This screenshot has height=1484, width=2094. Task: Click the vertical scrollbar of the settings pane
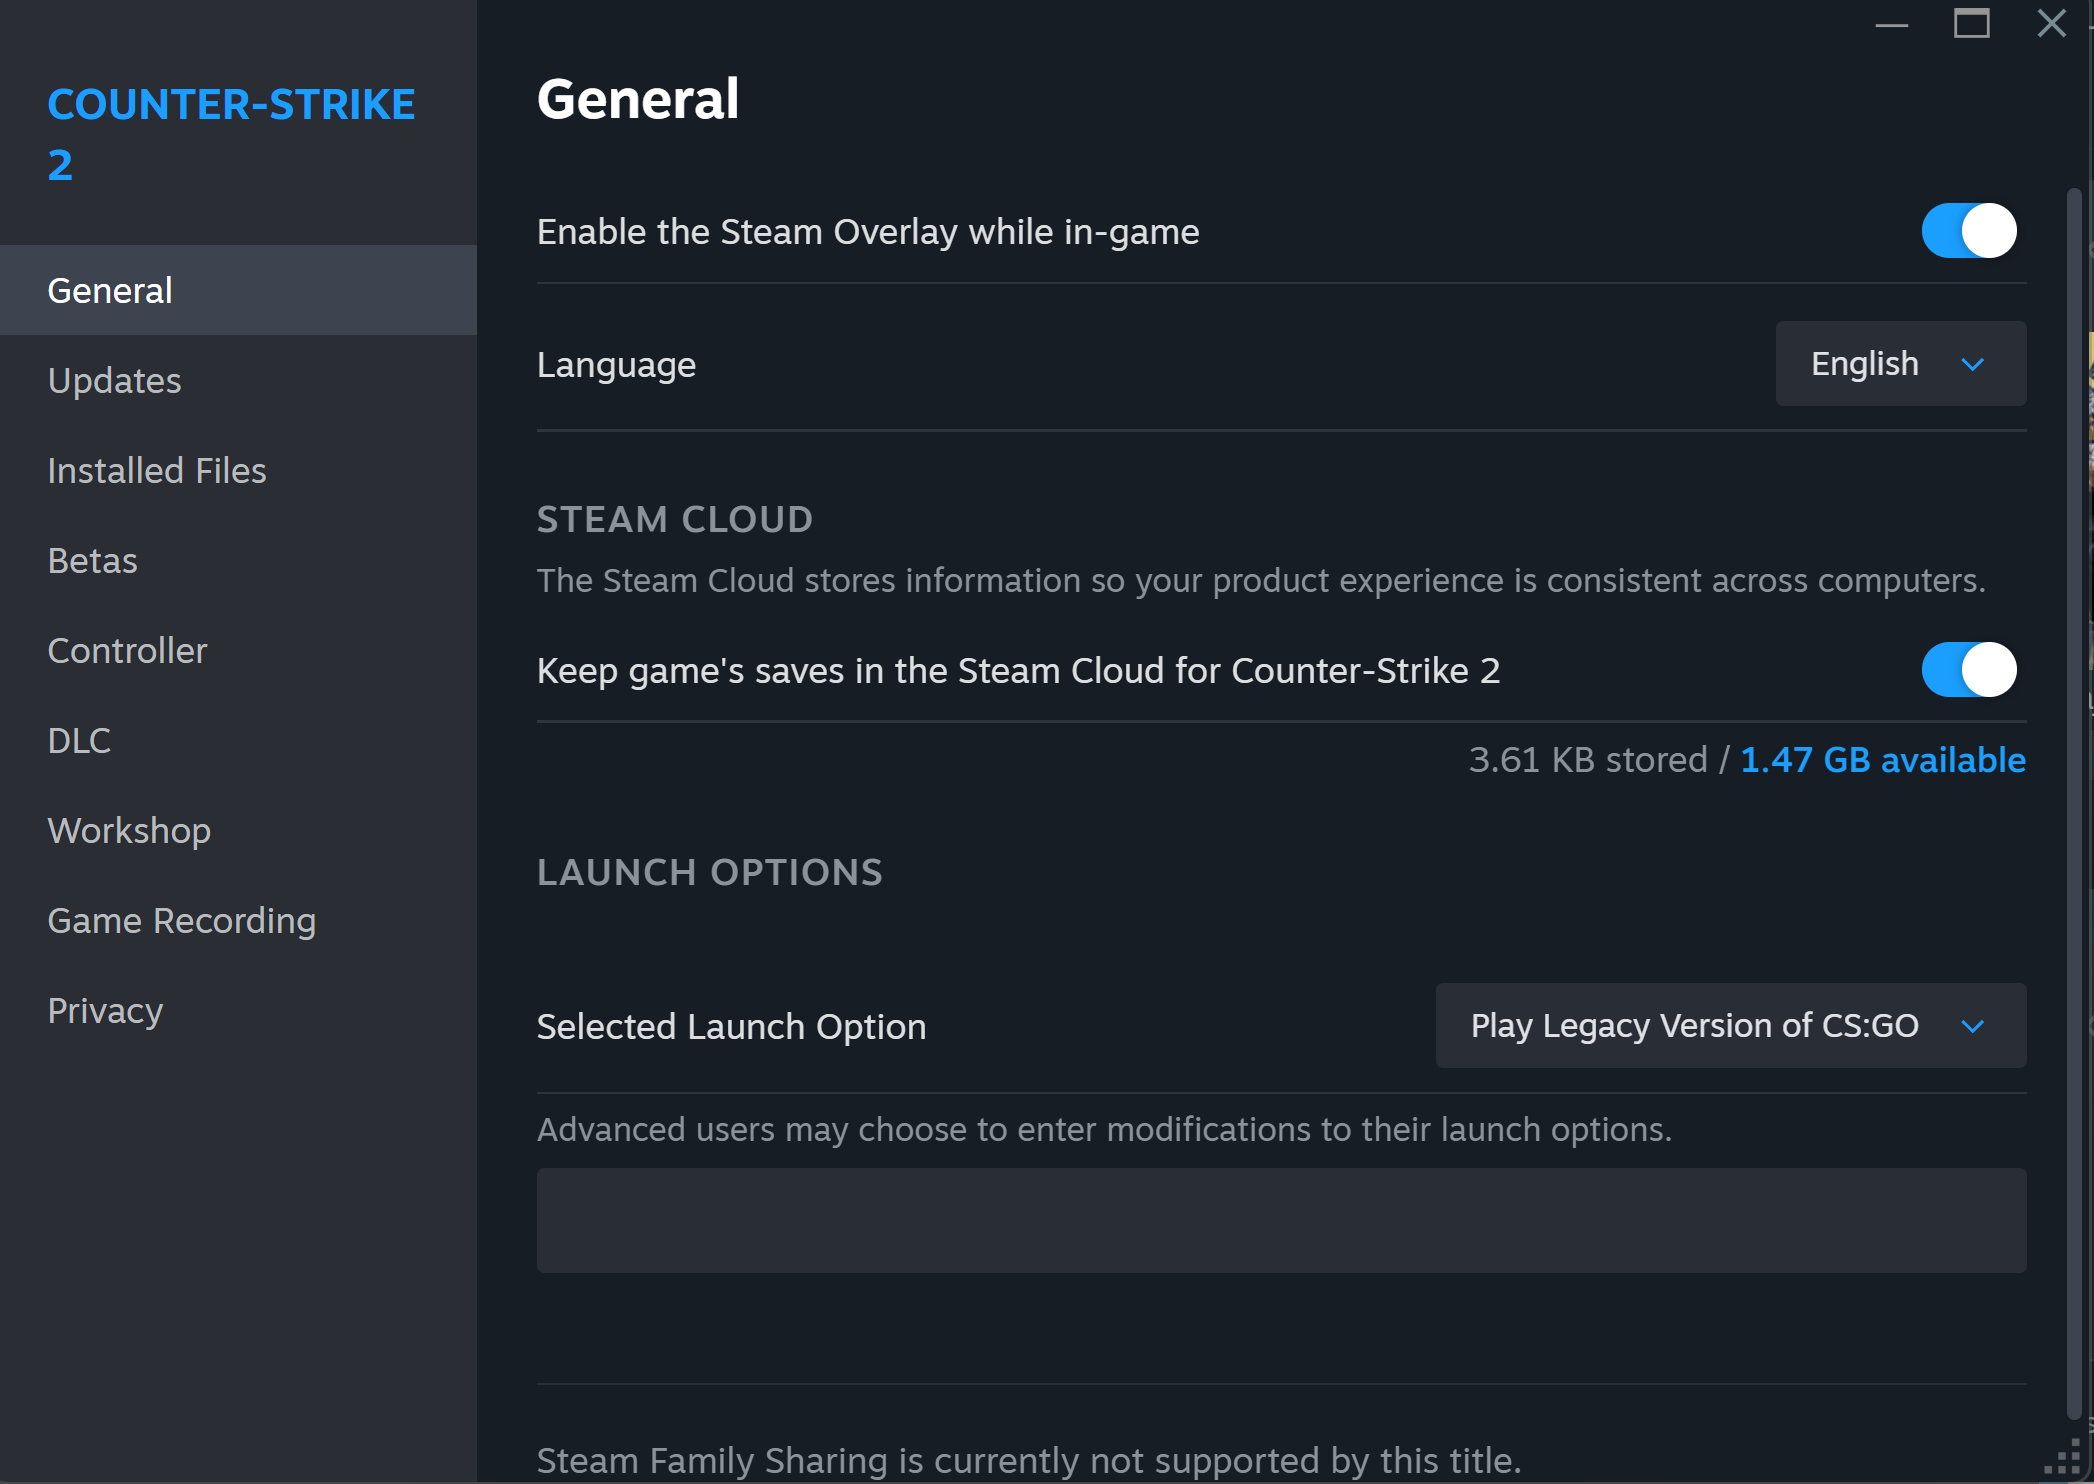coord(2074,802)
